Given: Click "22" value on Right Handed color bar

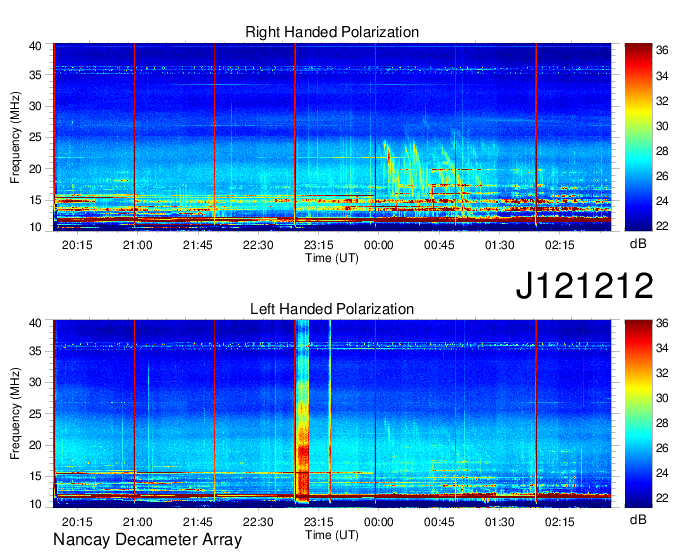Looking at the screenshot, I should (662, 226).
